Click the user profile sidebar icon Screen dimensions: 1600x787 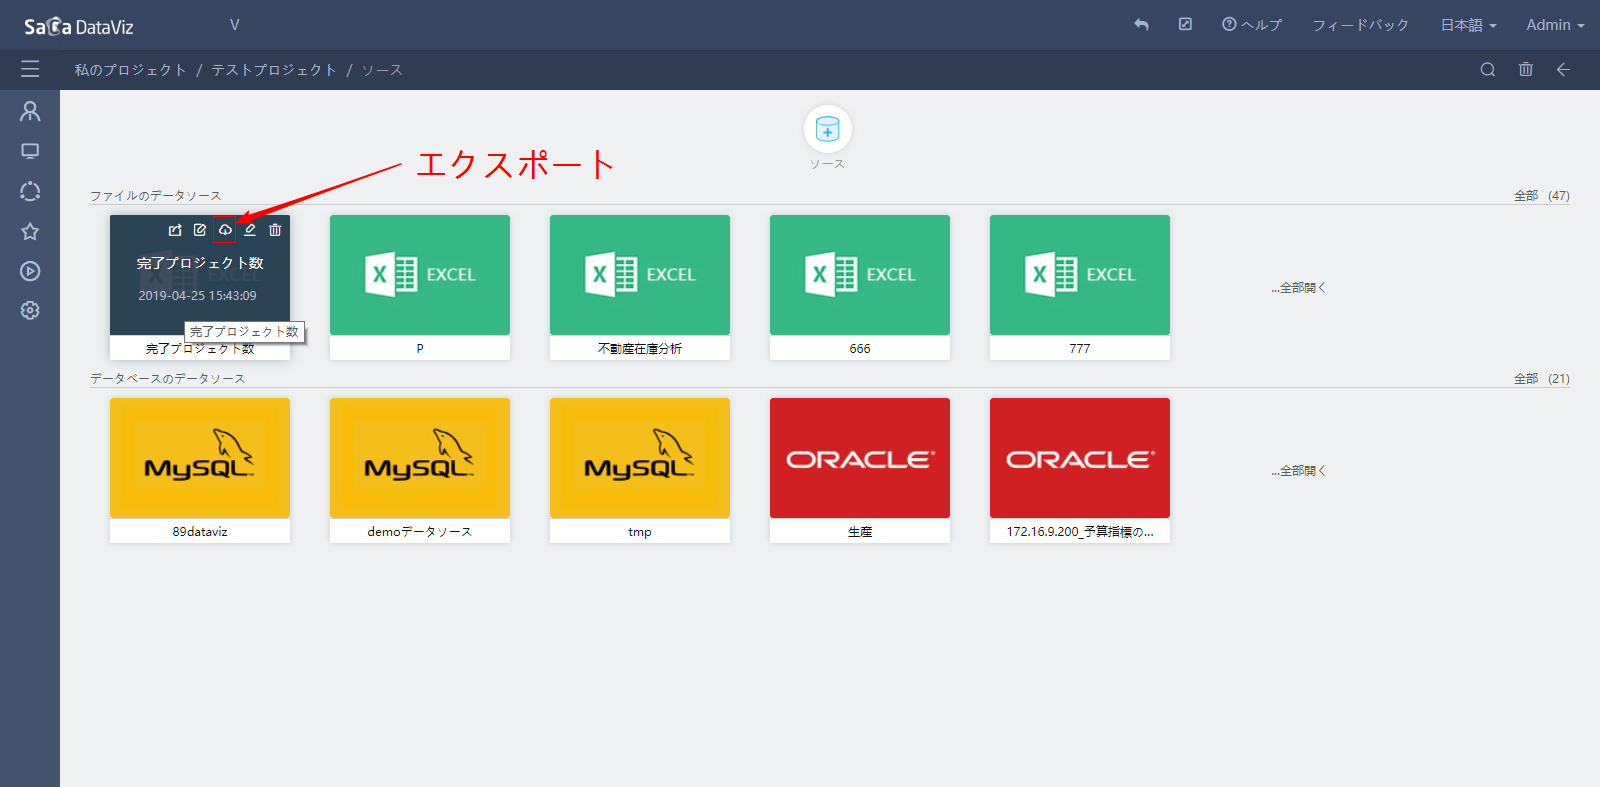tap(30, 111)
